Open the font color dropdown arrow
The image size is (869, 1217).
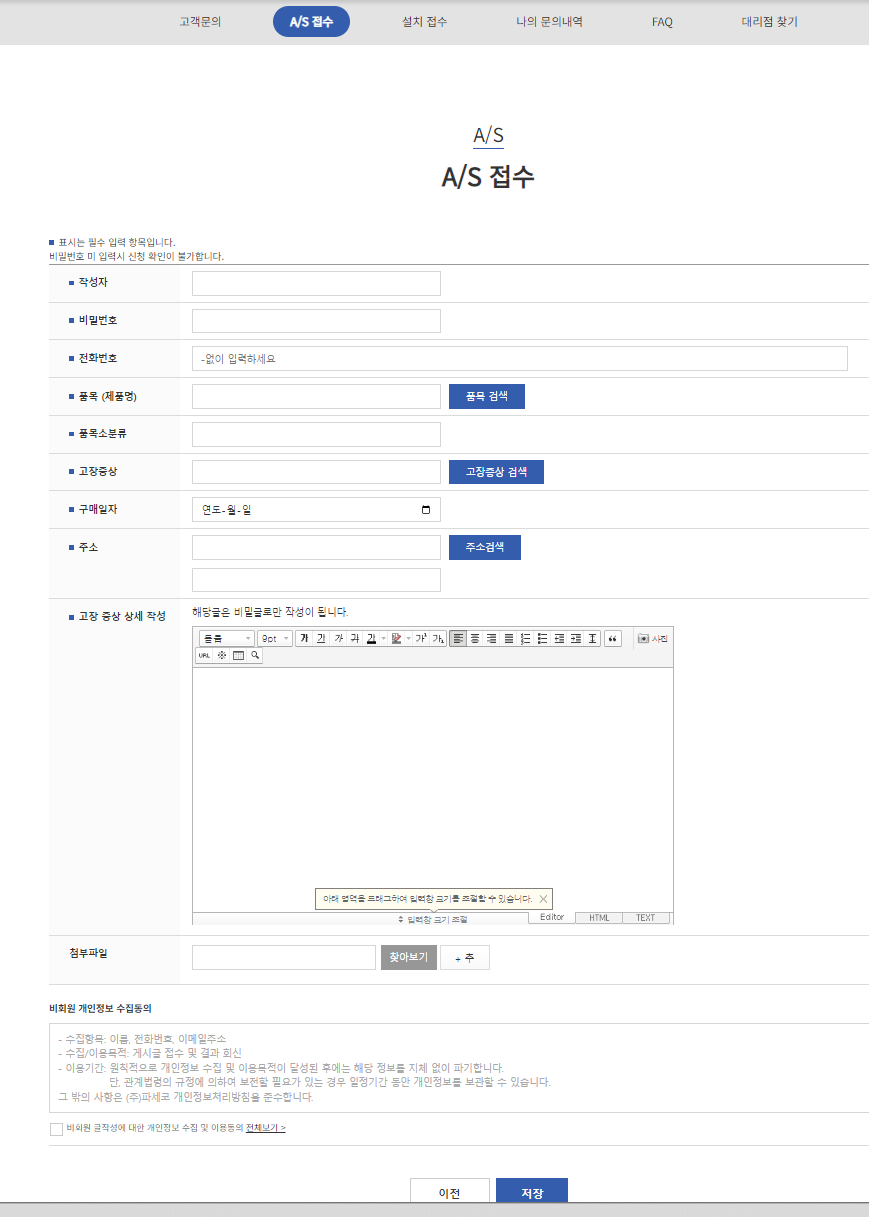[383, 637]
